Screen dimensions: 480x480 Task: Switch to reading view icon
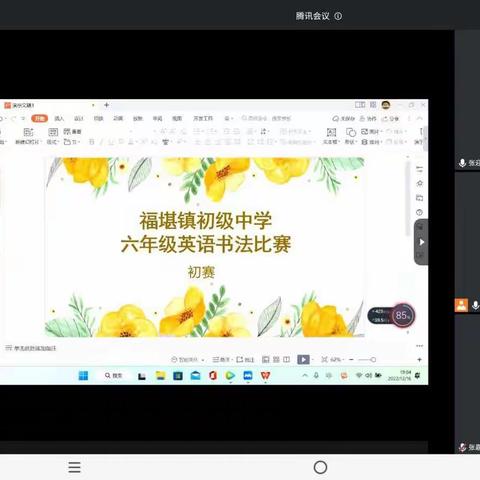(287, 360)
